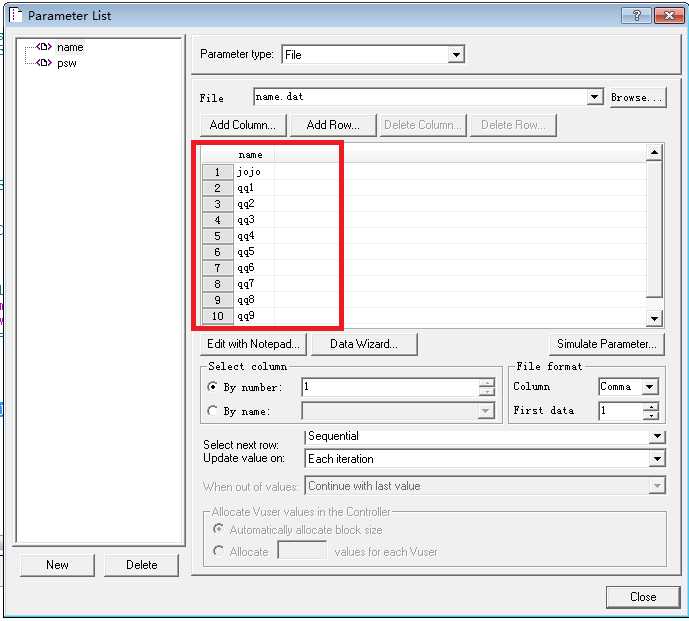Click Delete parameter button

click(141, 565)
